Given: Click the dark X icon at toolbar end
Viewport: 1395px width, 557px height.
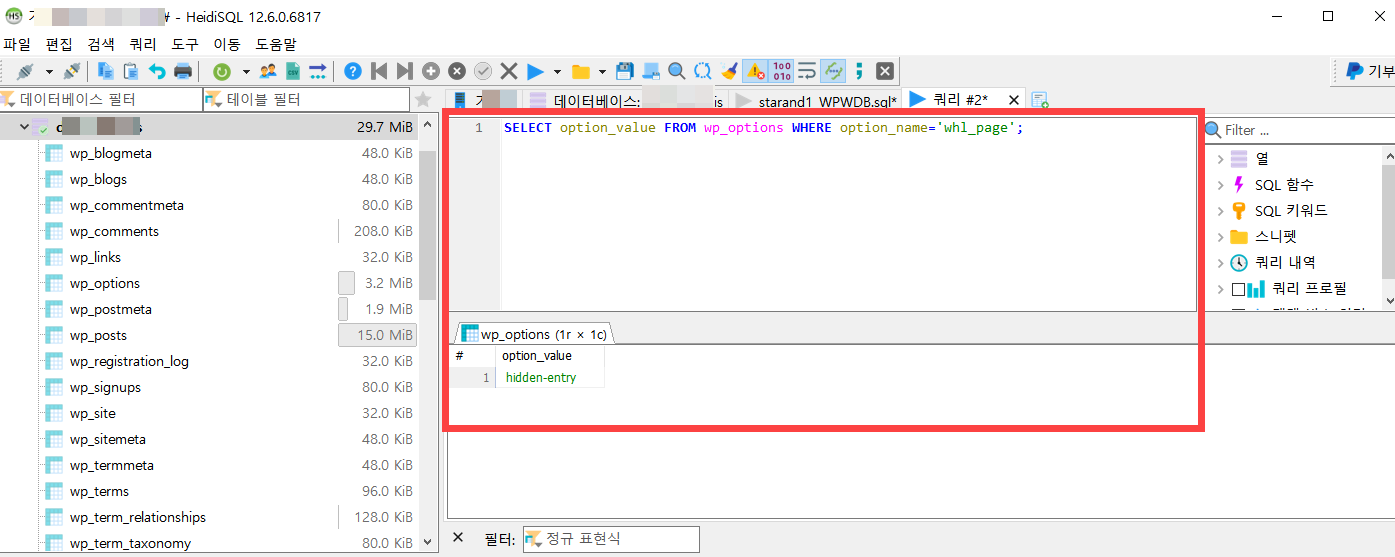Looking at the screenshot, I should coord(885,71).
